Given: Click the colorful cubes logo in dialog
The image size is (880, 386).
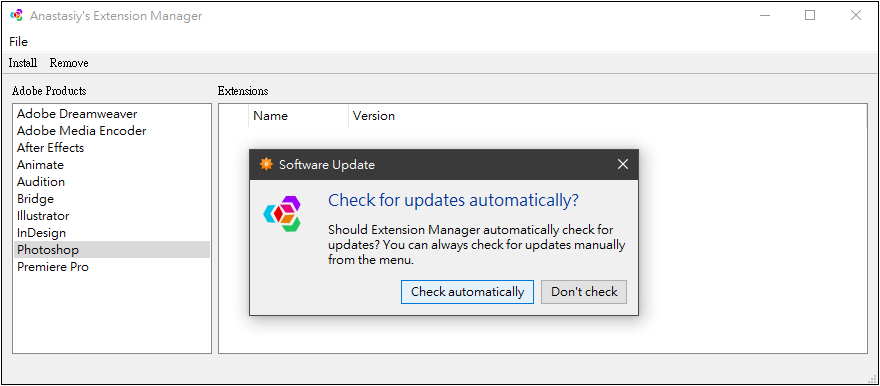Looking at the screenshot, I should point(283,214).
